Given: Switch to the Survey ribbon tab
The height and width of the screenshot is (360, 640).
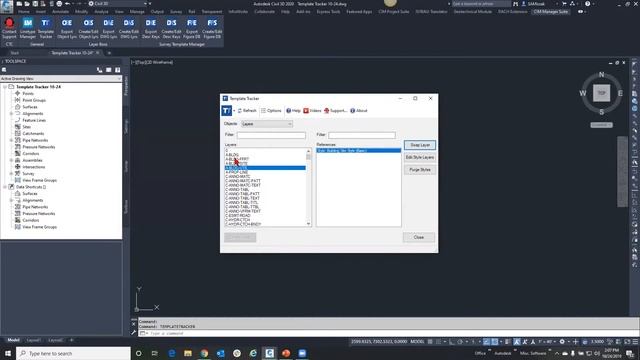Looking at the screenshot, I should coord(176,11).
